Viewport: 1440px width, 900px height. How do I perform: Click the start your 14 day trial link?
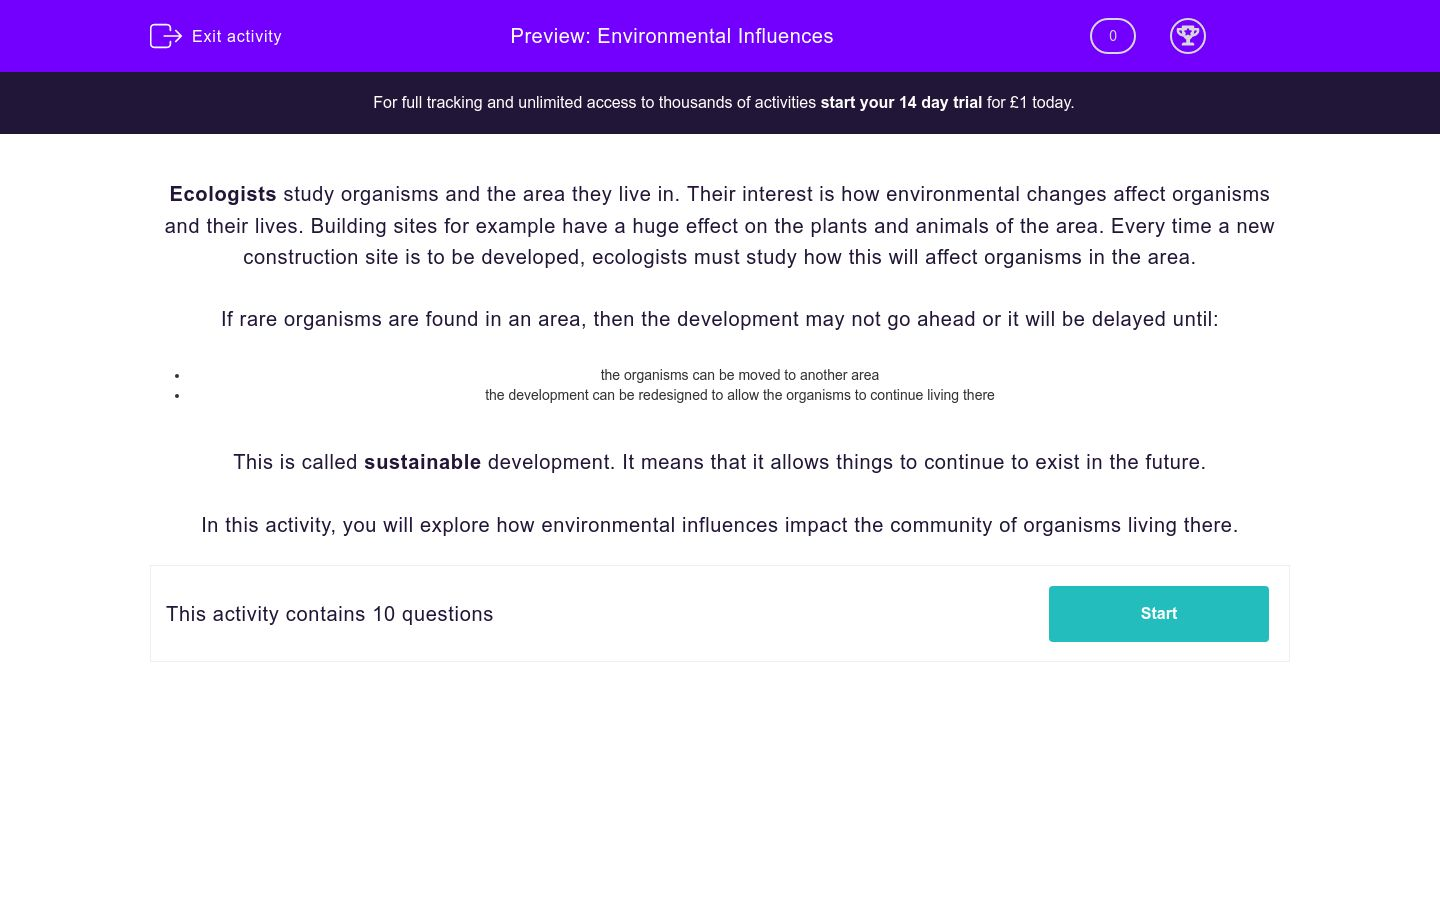coord(900,102)
